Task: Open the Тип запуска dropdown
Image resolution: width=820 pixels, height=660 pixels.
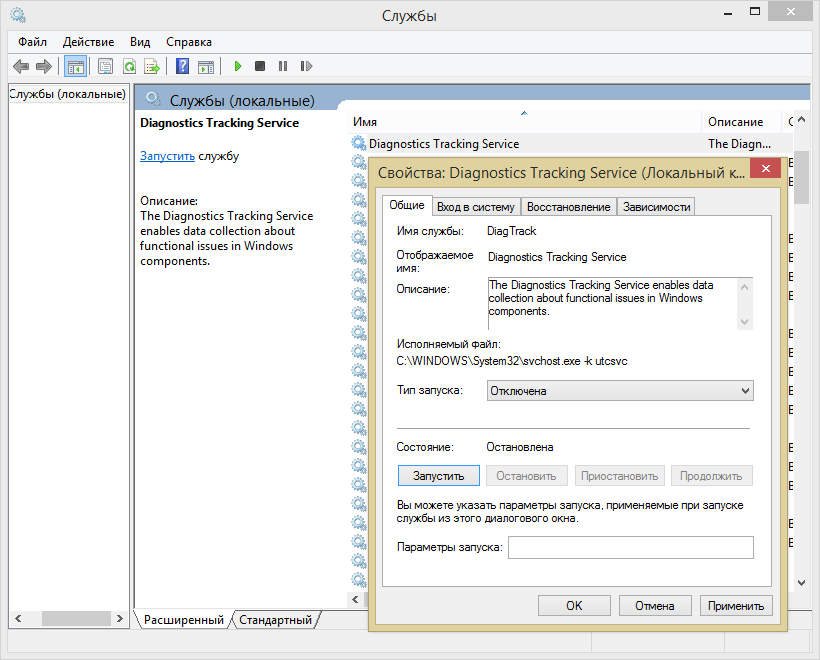Action: (620, 391)
